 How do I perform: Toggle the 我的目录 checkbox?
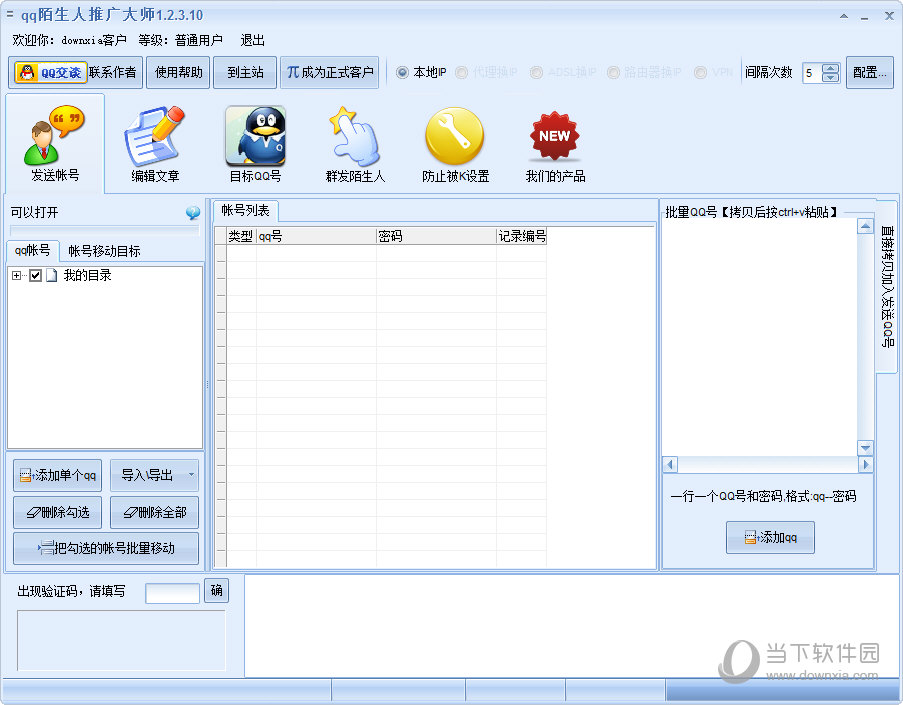35,275
